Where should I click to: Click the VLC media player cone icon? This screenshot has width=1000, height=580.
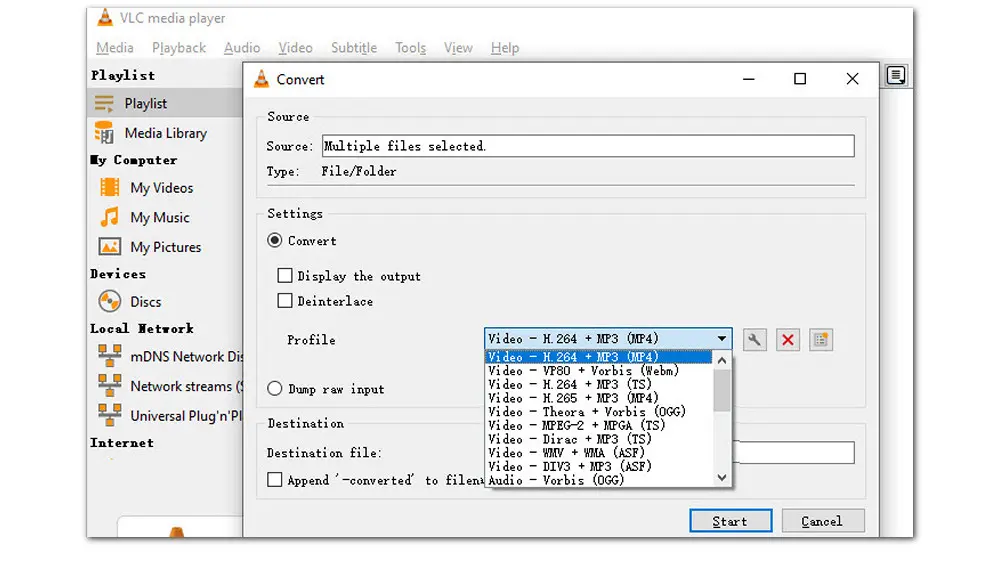(105, 17)
